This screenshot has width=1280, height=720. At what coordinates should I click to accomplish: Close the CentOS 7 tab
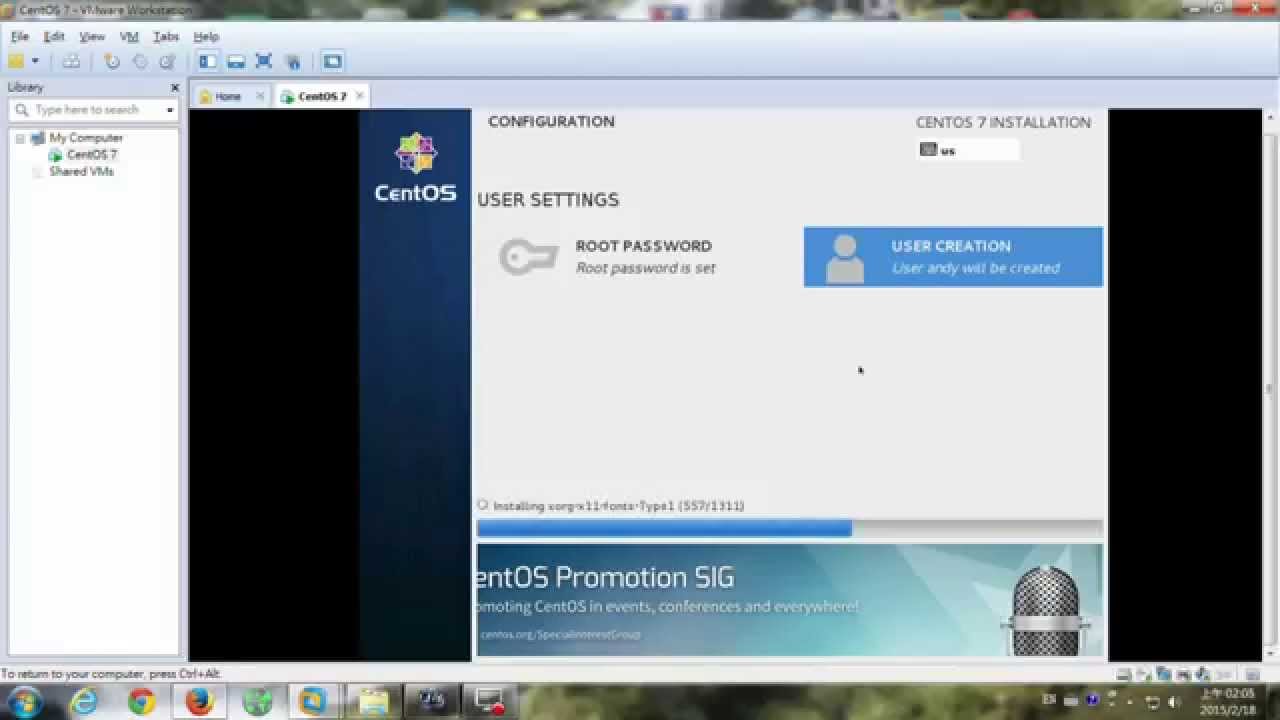pyautogui.click(x=359, y=96)
